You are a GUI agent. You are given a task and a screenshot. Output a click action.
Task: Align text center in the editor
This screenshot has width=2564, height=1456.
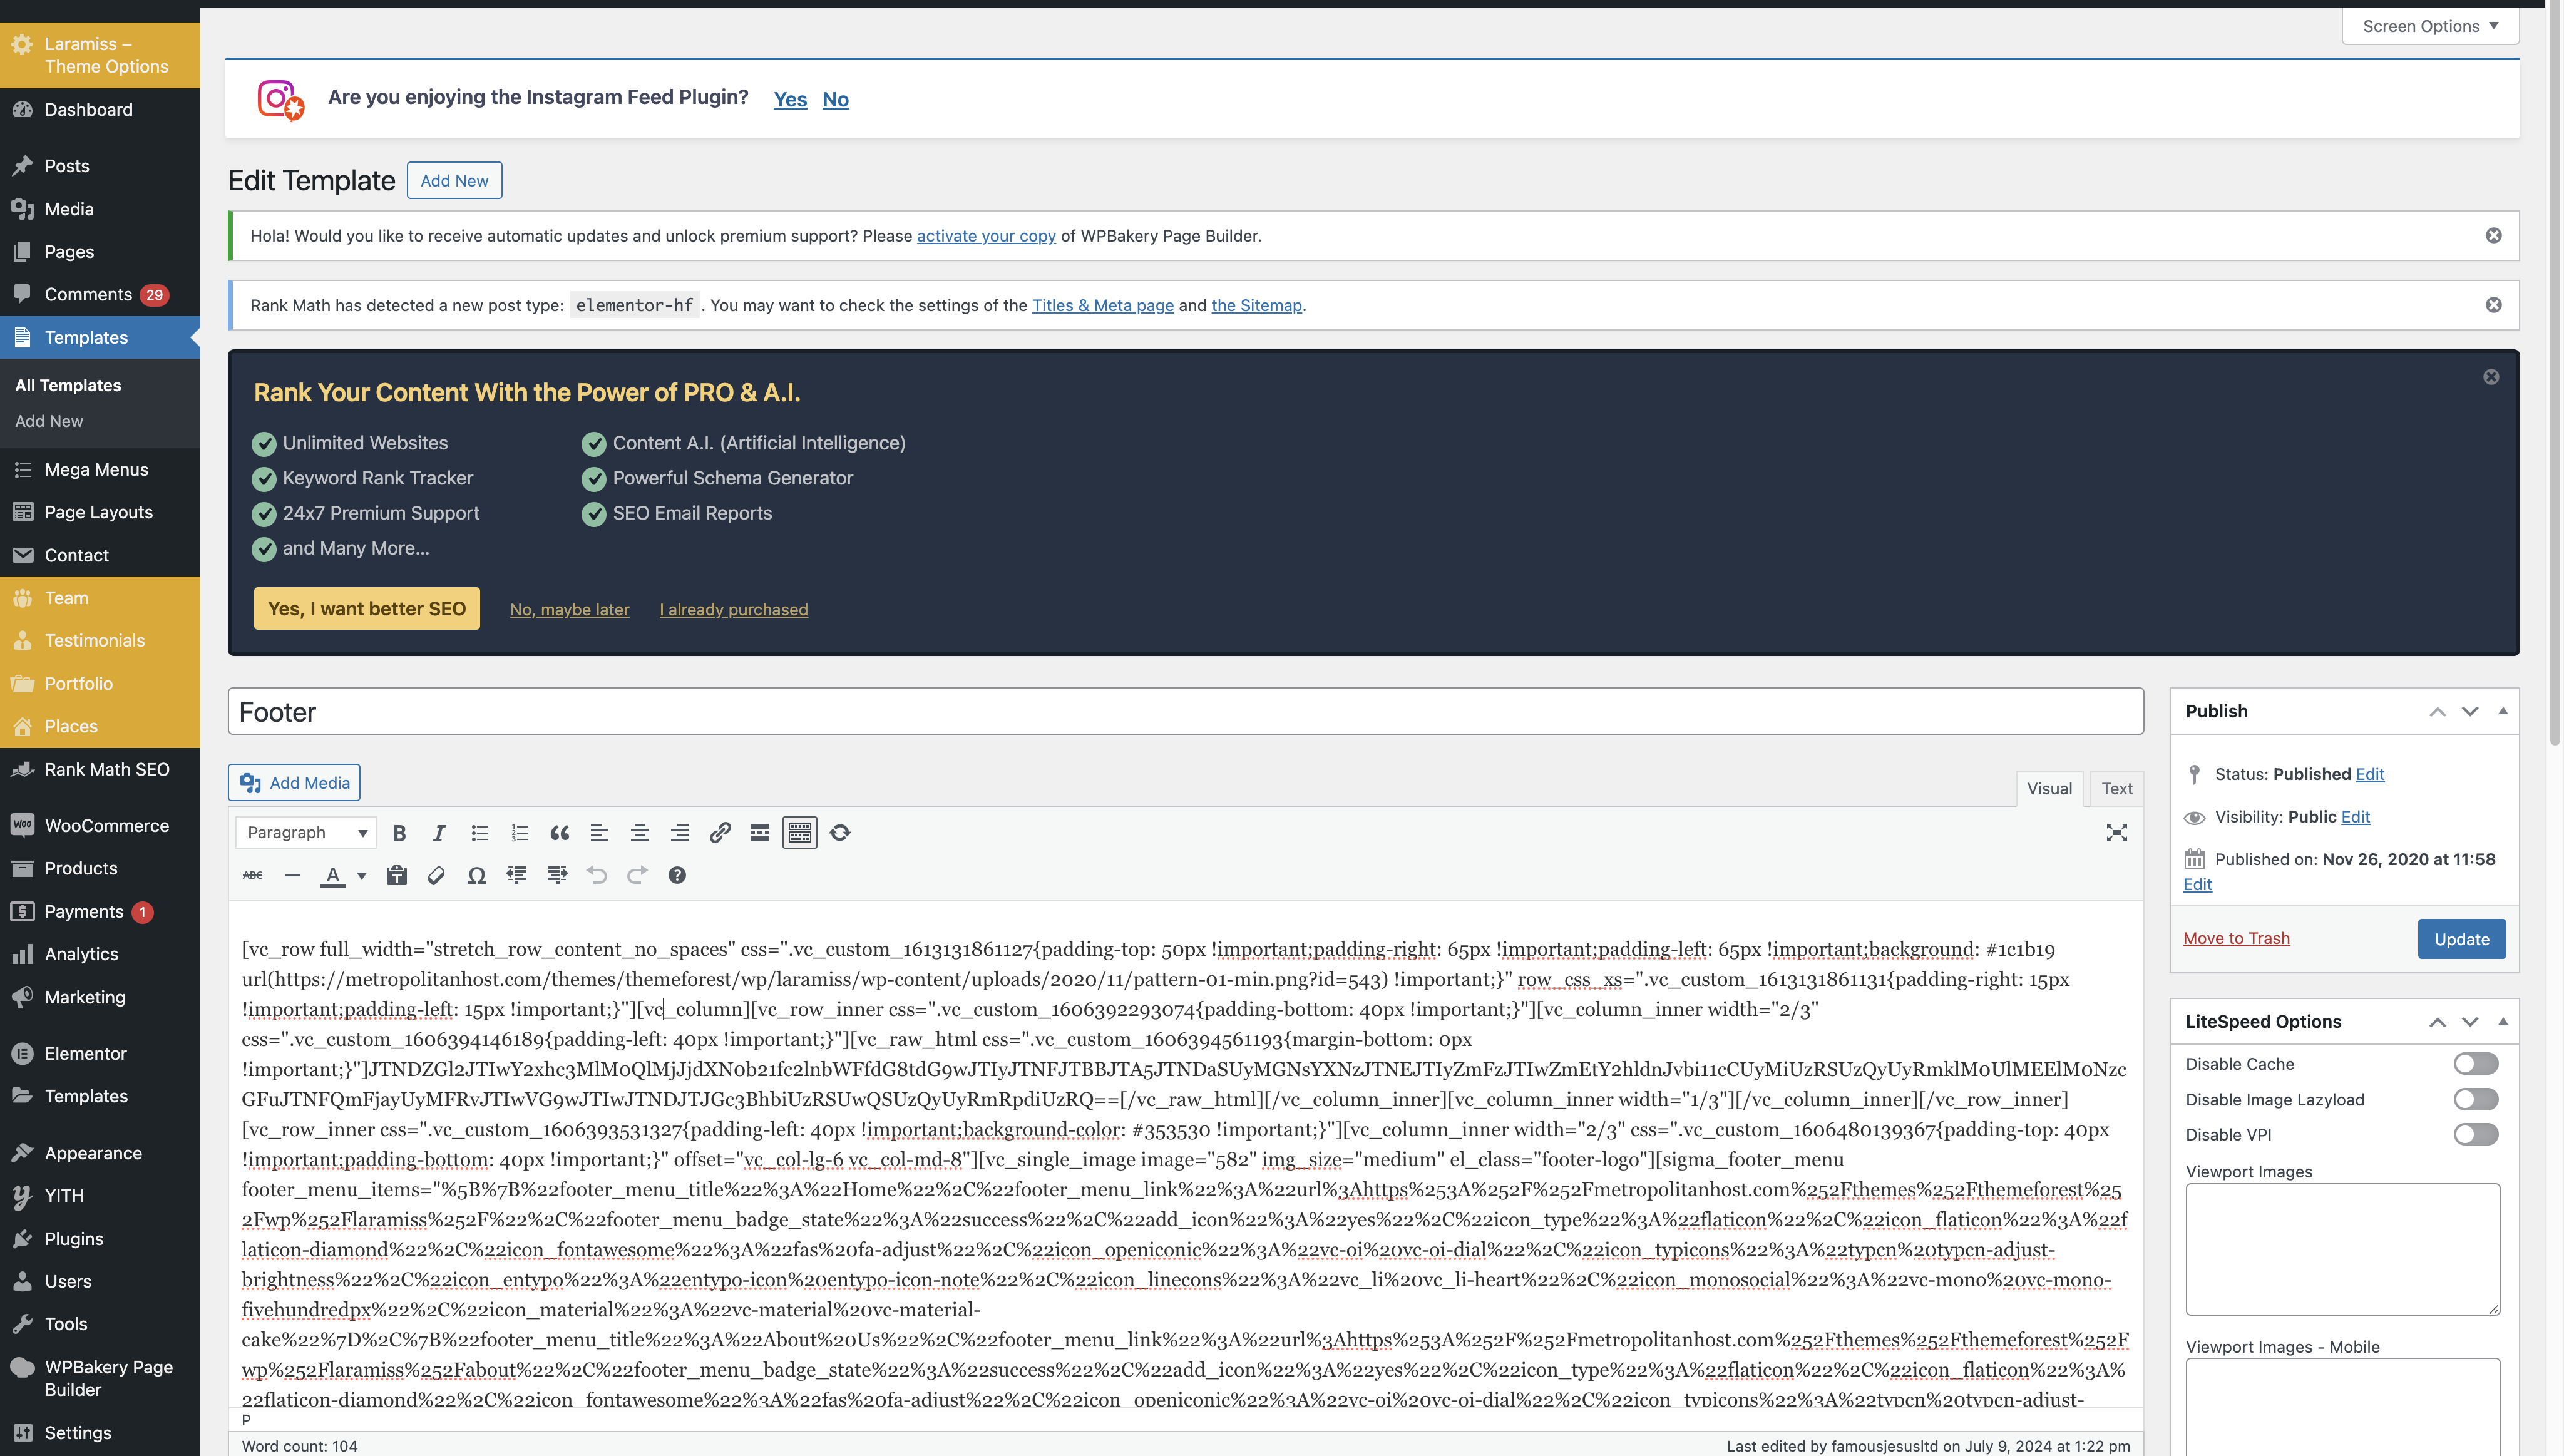pyautogui.click(x=640, y=833)
